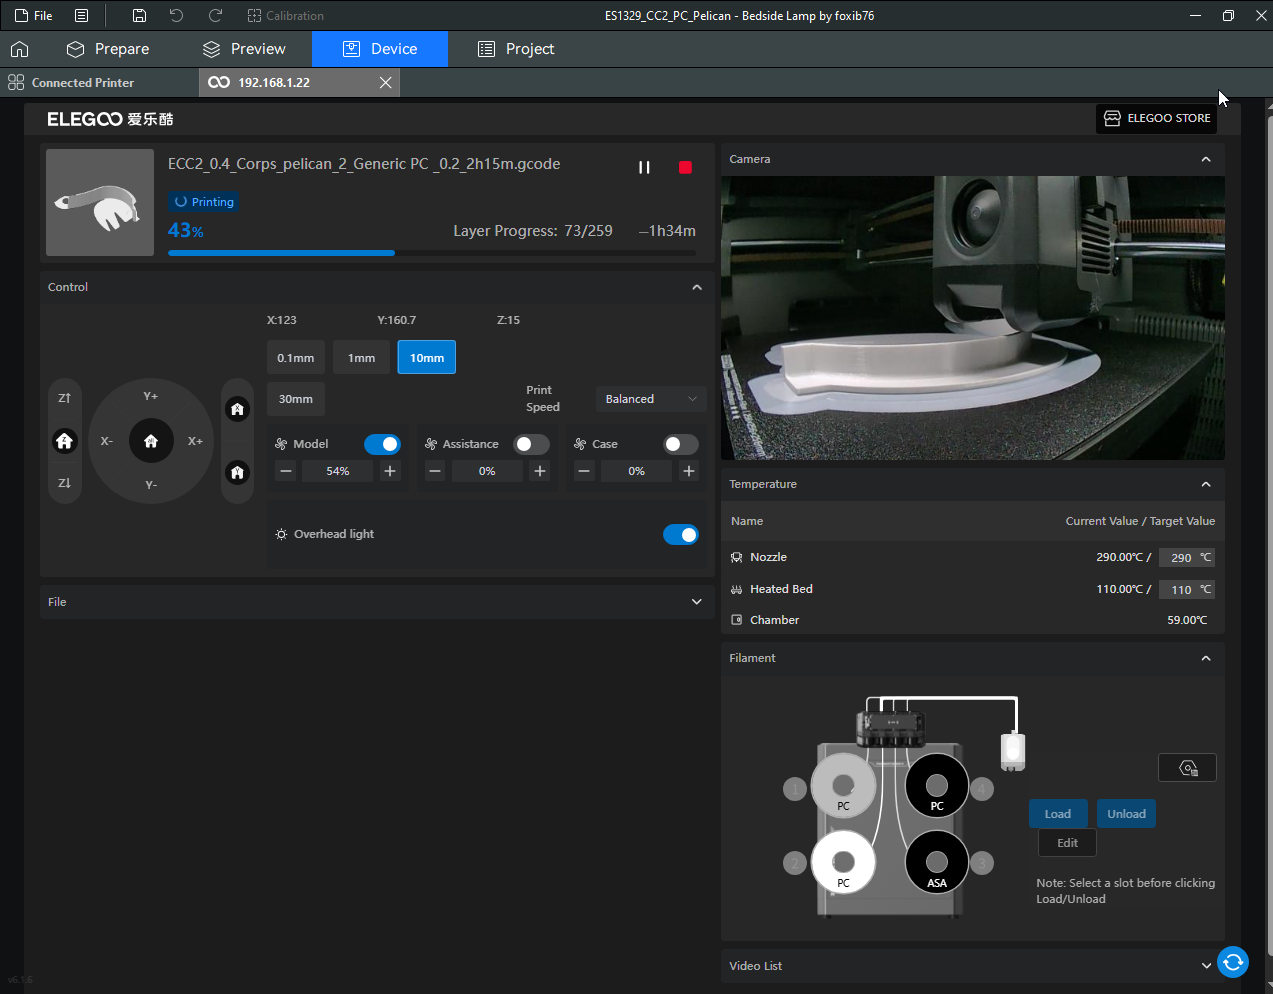Stop the print with red button

tap(685, 167)
